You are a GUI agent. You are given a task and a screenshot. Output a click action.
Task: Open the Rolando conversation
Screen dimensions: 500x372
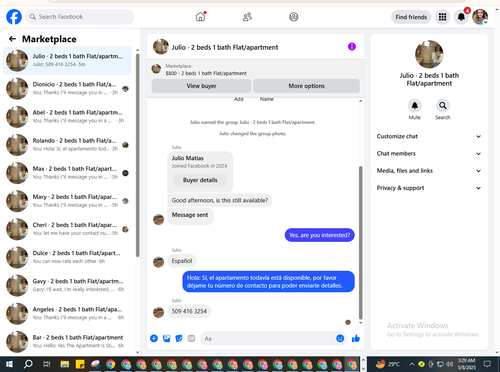(67, 145)
